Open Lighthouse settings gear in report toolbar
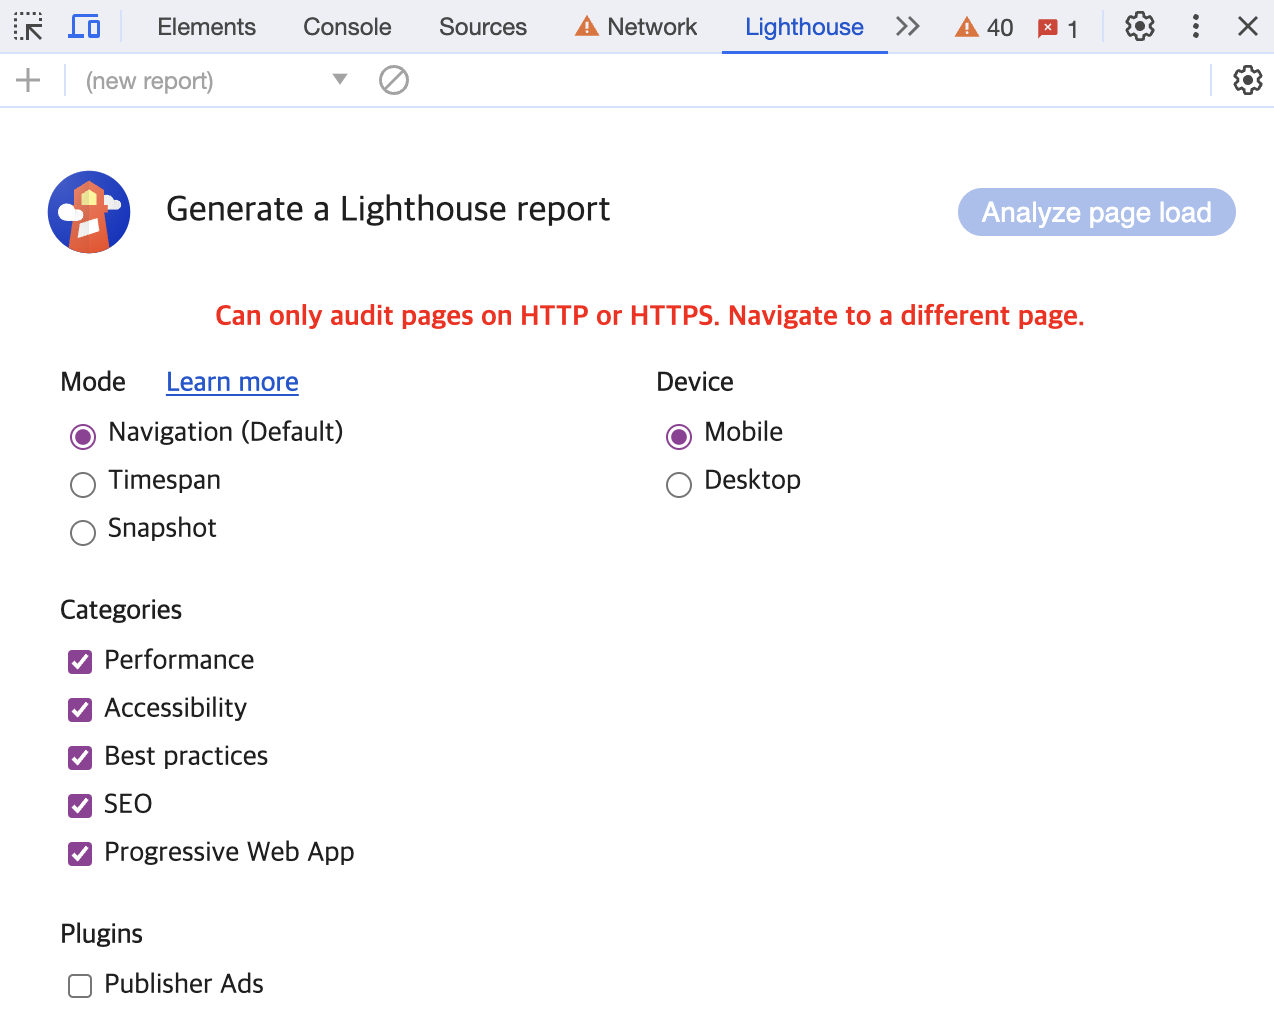Image resolution: width=1274 pixels, height=1024 pixels. coord(1248,80)
